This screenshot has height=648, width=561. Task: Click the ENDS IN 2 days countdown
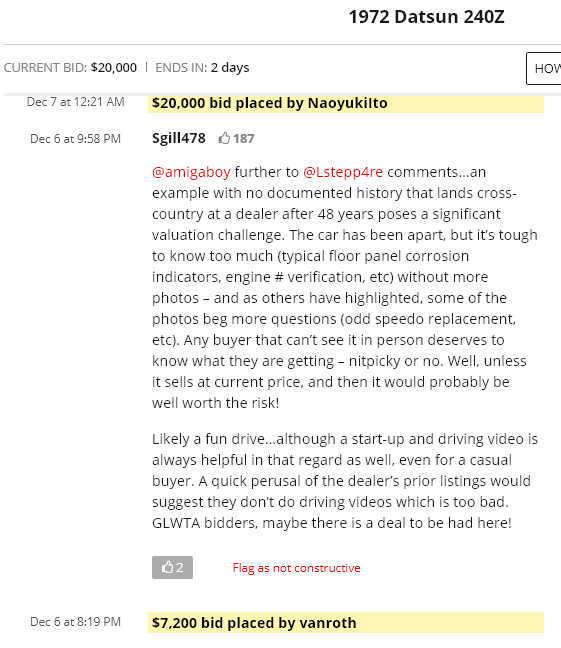[x=202, y=67]
